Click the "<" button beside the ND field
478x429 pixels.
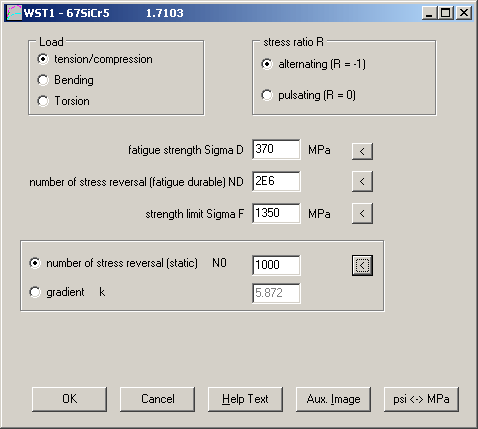coord(362,181)
